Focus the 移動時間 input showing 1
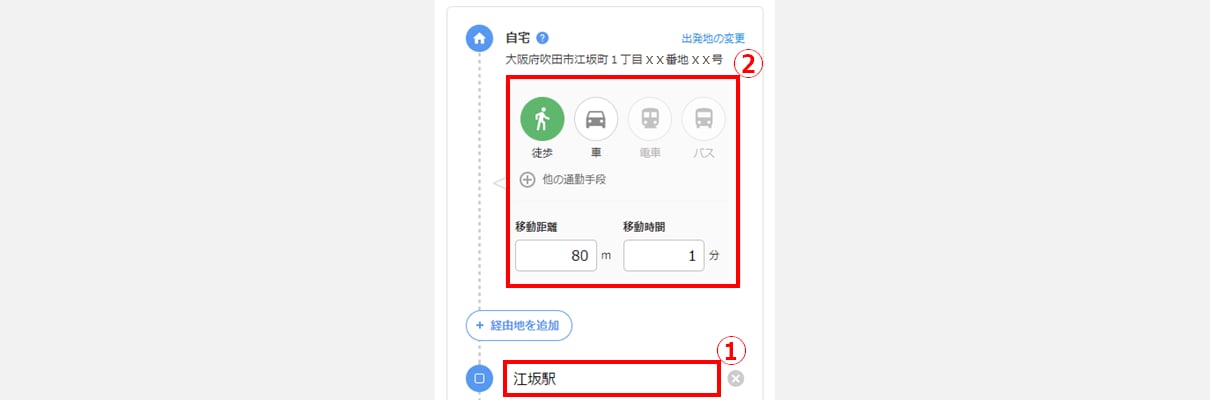1210x400 pixels. point(664,255)
